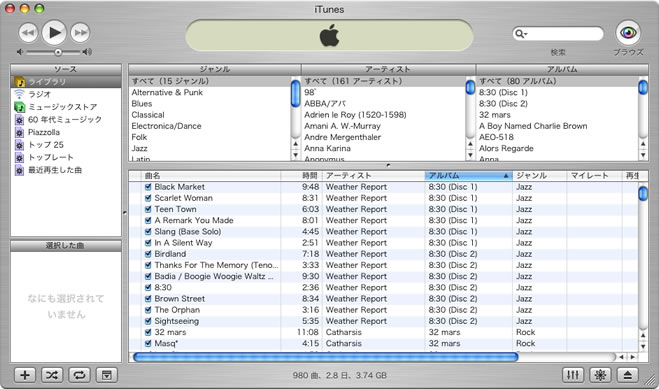Select Electronica/Dance genre
The width and height of the screenshot is (659, 389).
coord(210,126)
